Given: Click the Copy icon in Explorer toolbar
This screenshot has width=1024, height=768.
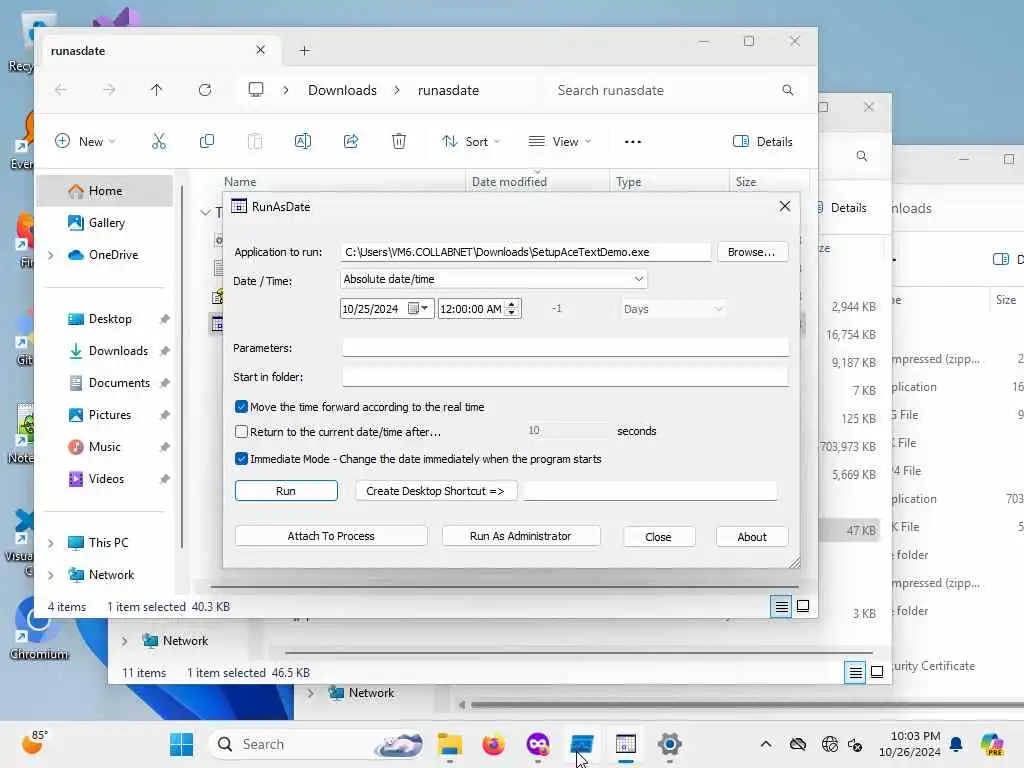Looking at the screenshot, I should point(206,141).
